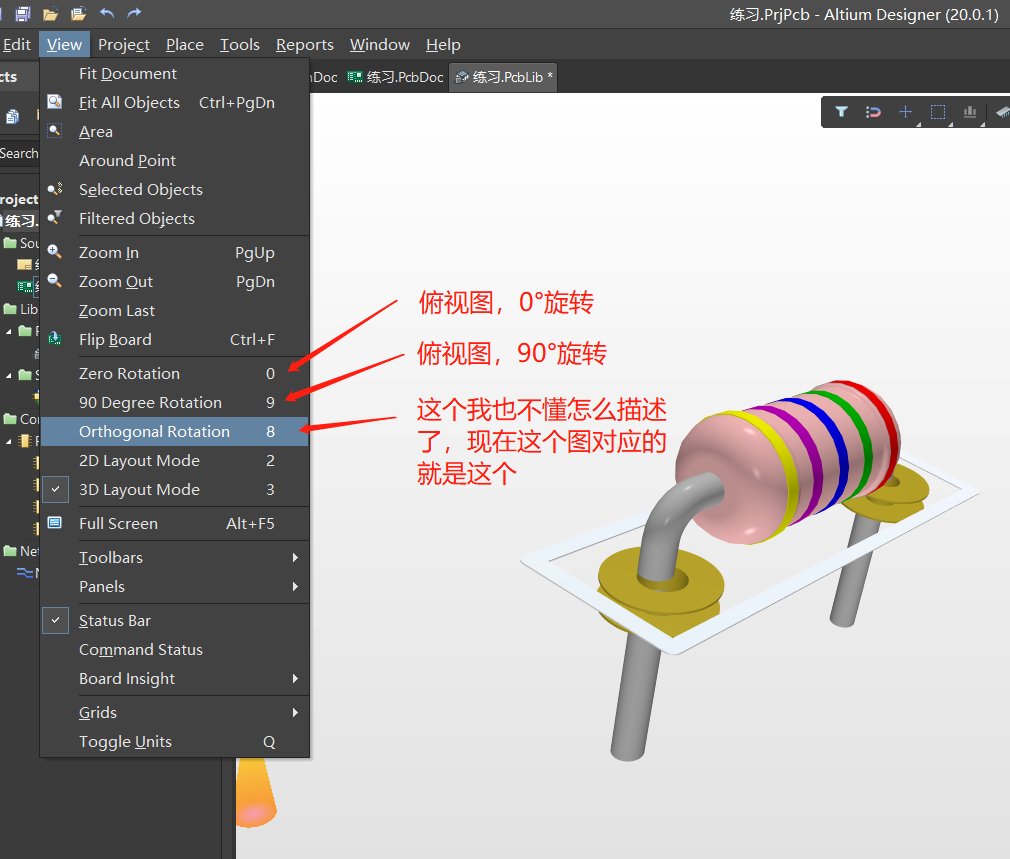Viewport: 1010px width, 859px height.
Task: Expand the Board Insight submenu
Action: pos(127,678)
